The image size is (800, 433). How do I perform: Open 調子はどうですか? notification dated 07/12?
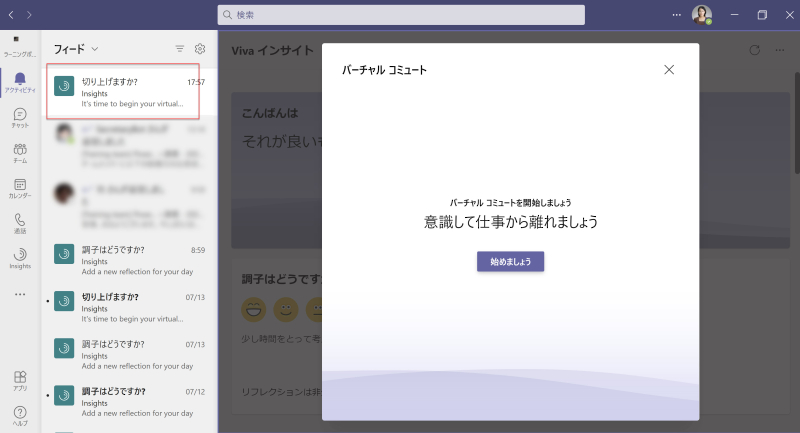click(x=130, y=402)
